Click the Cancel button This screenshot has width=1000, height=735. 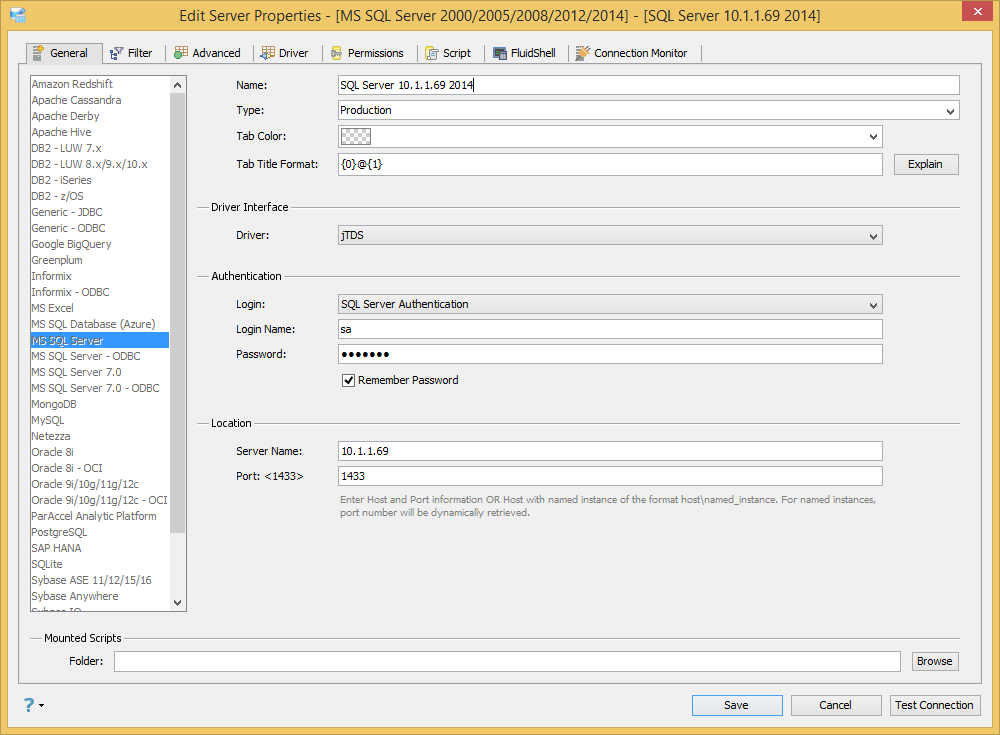(x=836, y=705)
